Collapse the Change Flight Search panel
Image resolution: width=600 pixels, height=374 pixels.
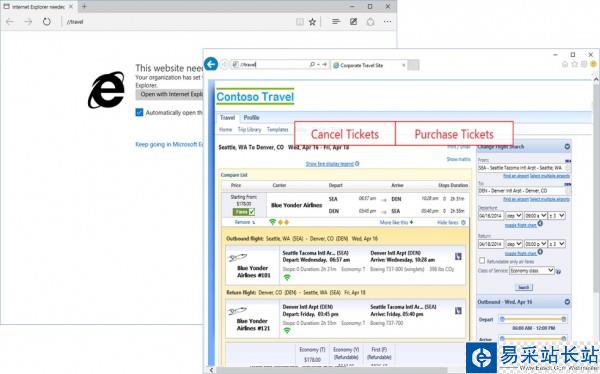[x=567, y=147]
